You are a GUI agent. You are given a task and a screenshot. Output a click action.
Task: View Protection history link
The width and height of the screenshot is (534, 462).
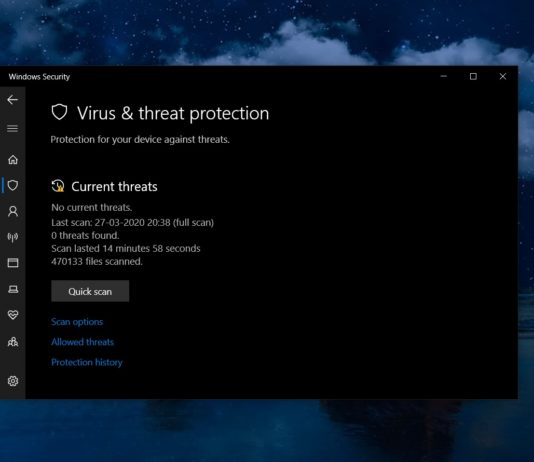(x=87, y=362)
